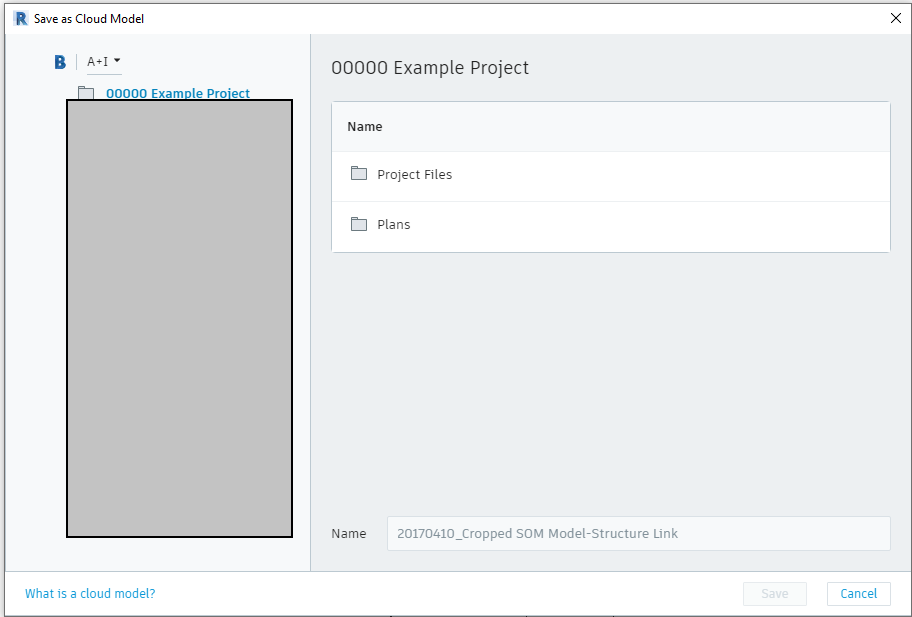Click the Cancel button

(858, 594)
